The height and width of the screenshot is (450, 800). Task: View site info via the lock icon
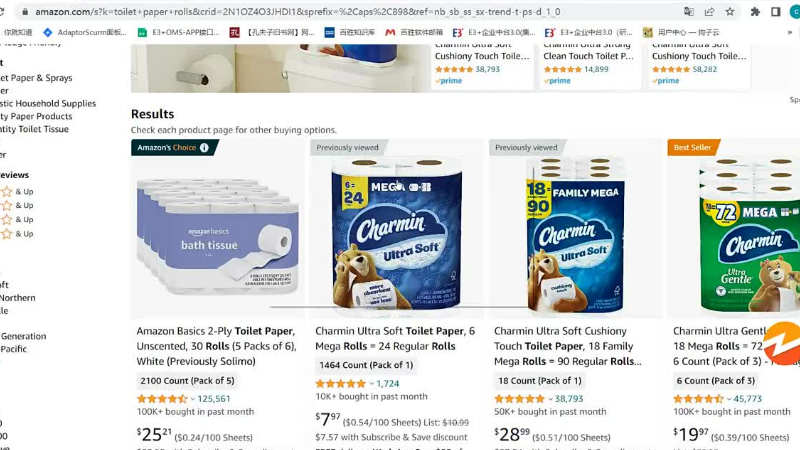(x=24, y=12)
